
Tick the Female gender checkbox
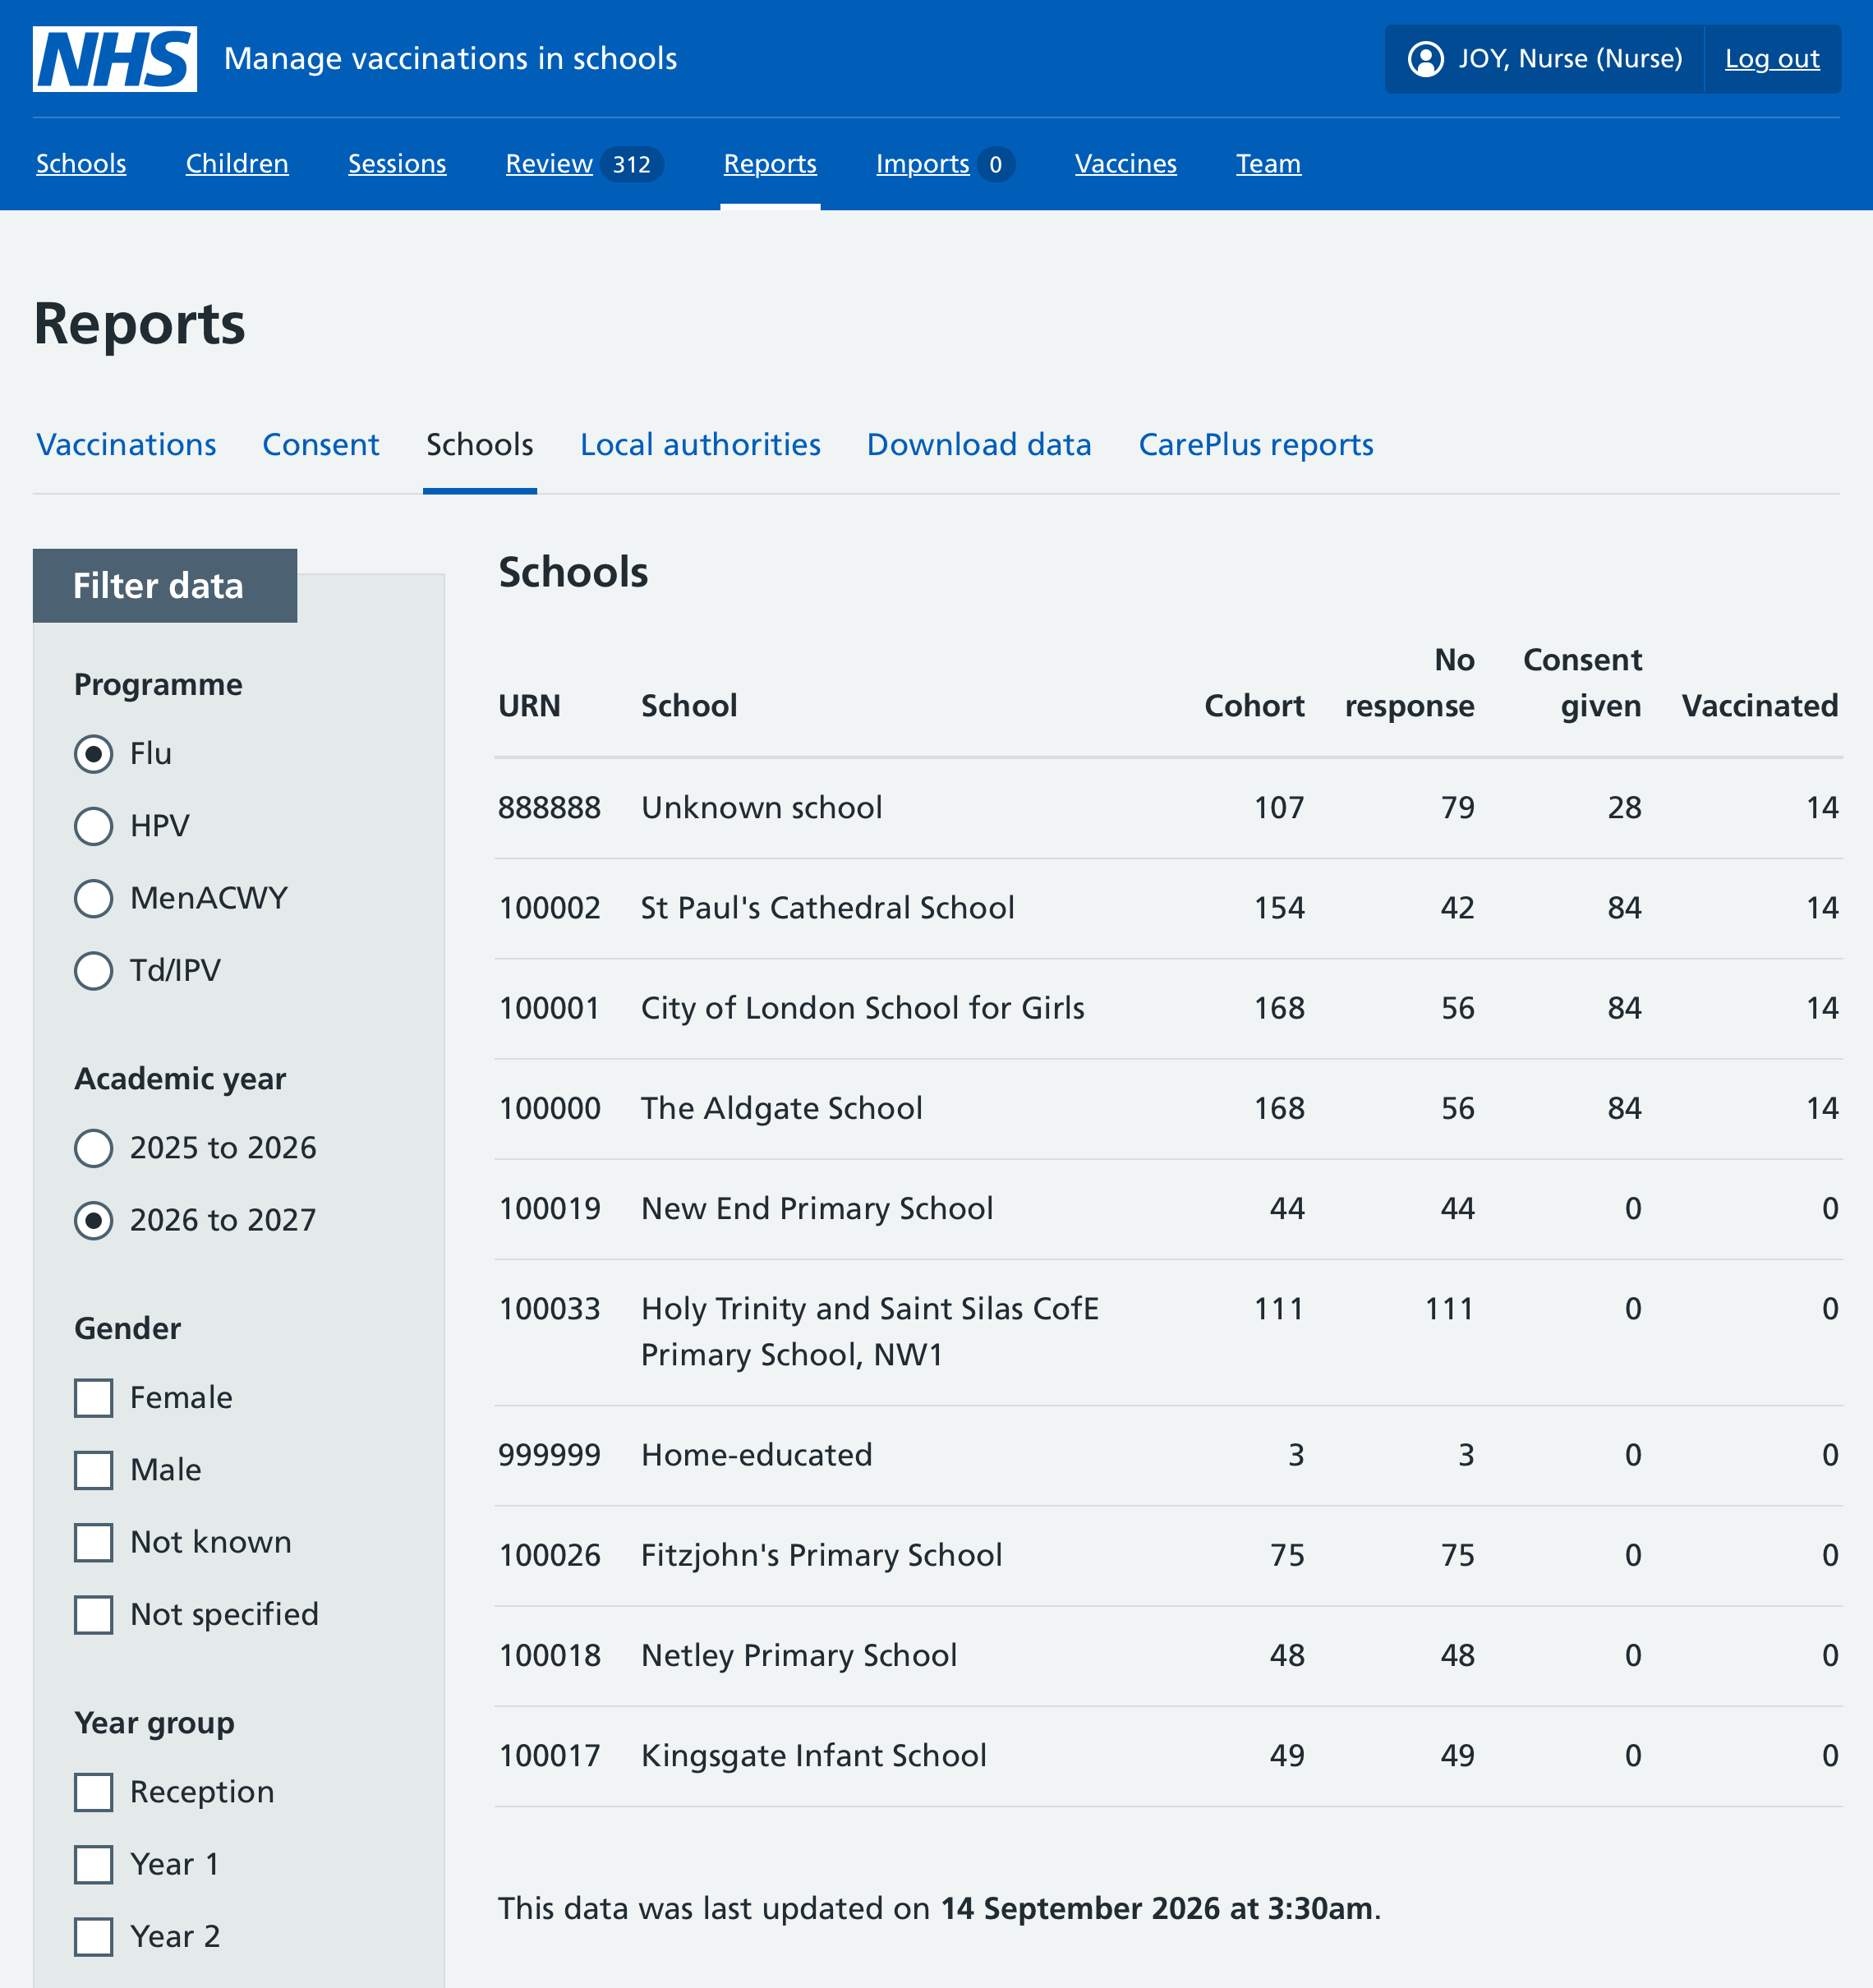(x=94, y=1398)
